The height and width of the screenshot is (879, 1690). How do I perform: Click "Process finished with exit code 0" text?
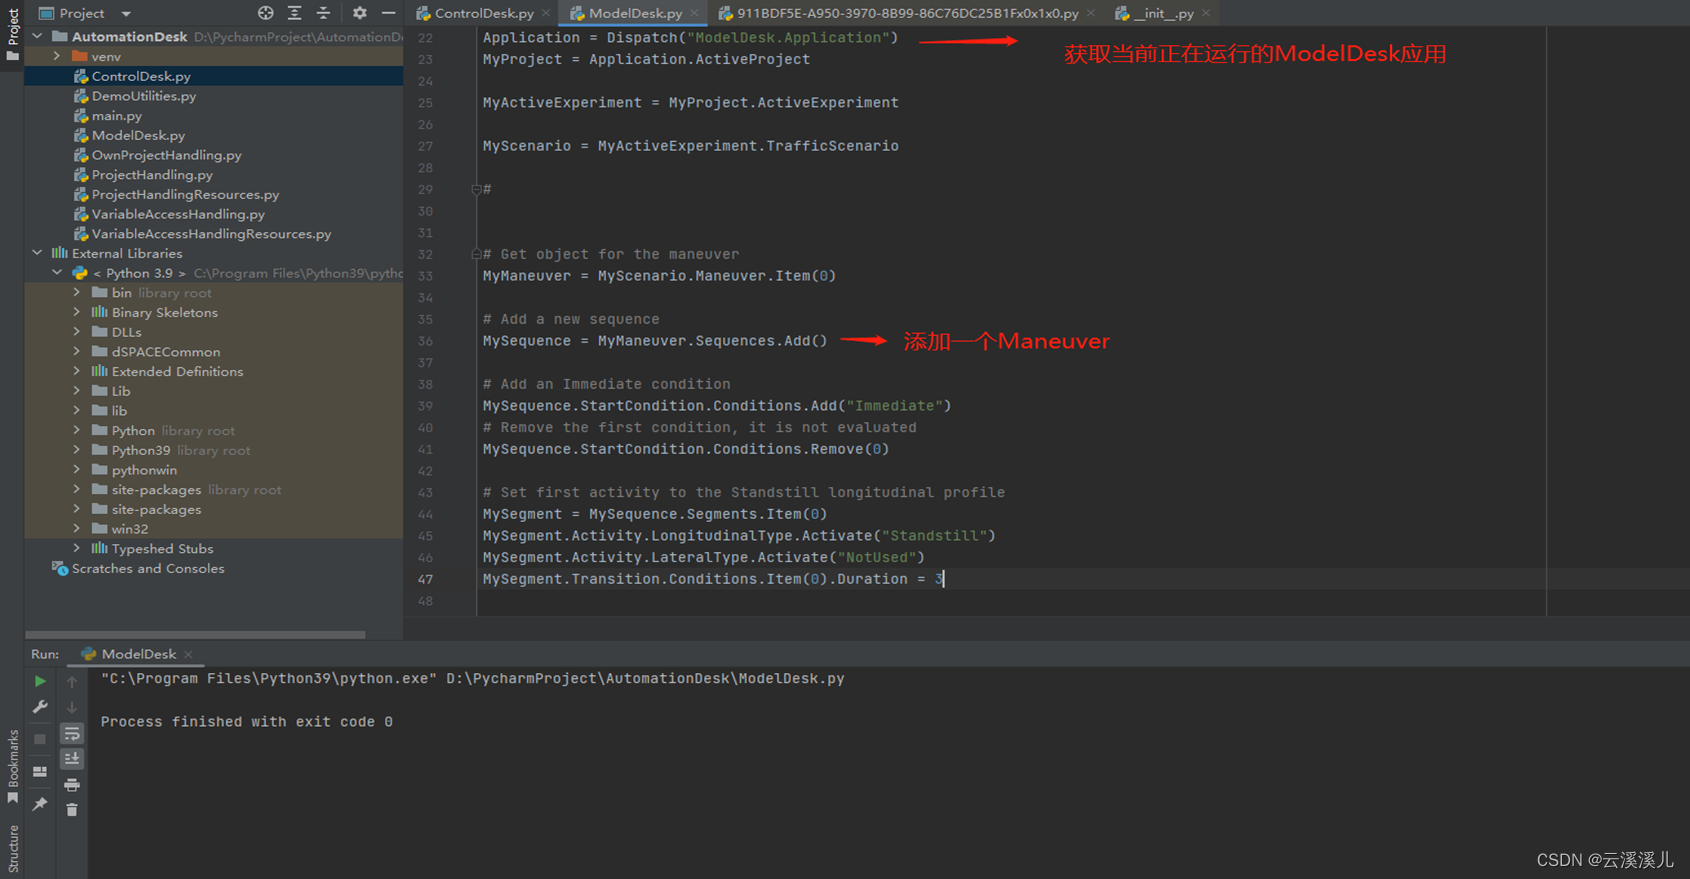246,722
